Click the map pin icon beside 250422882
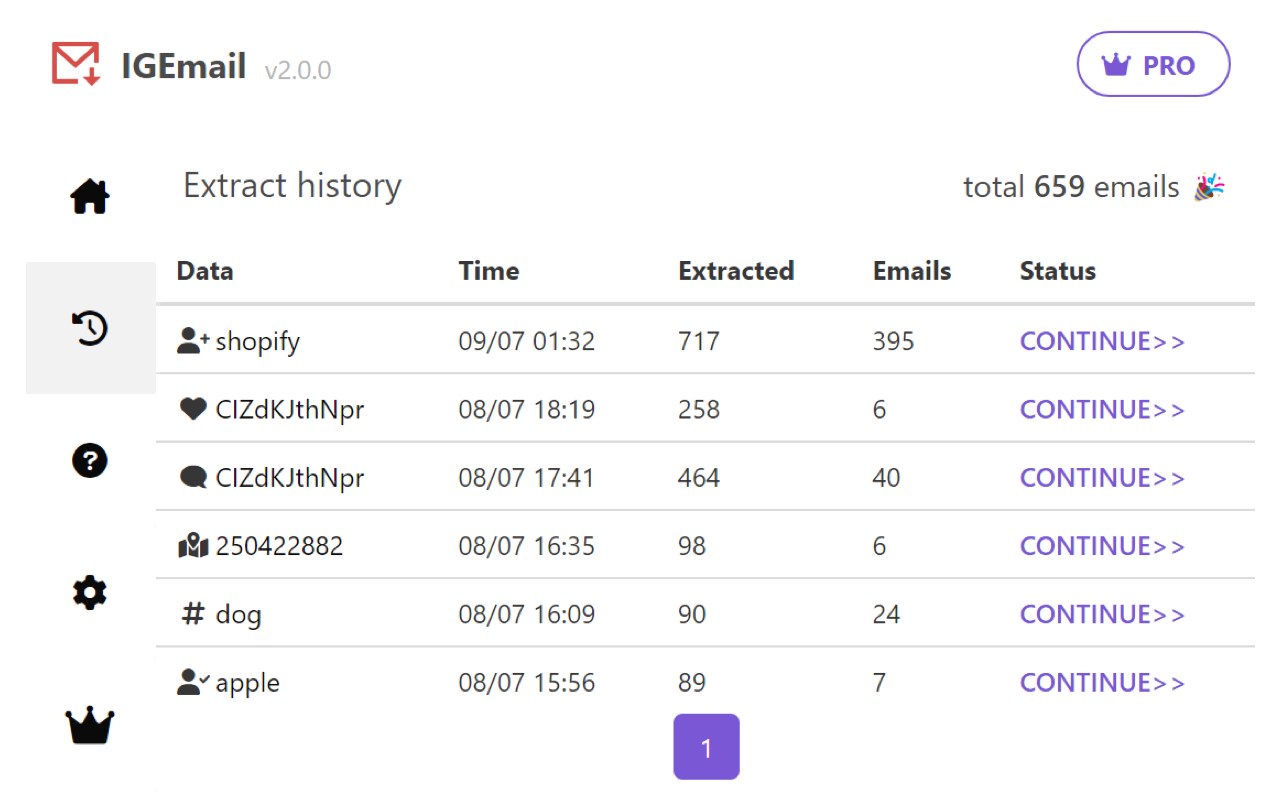 [192, 546]
